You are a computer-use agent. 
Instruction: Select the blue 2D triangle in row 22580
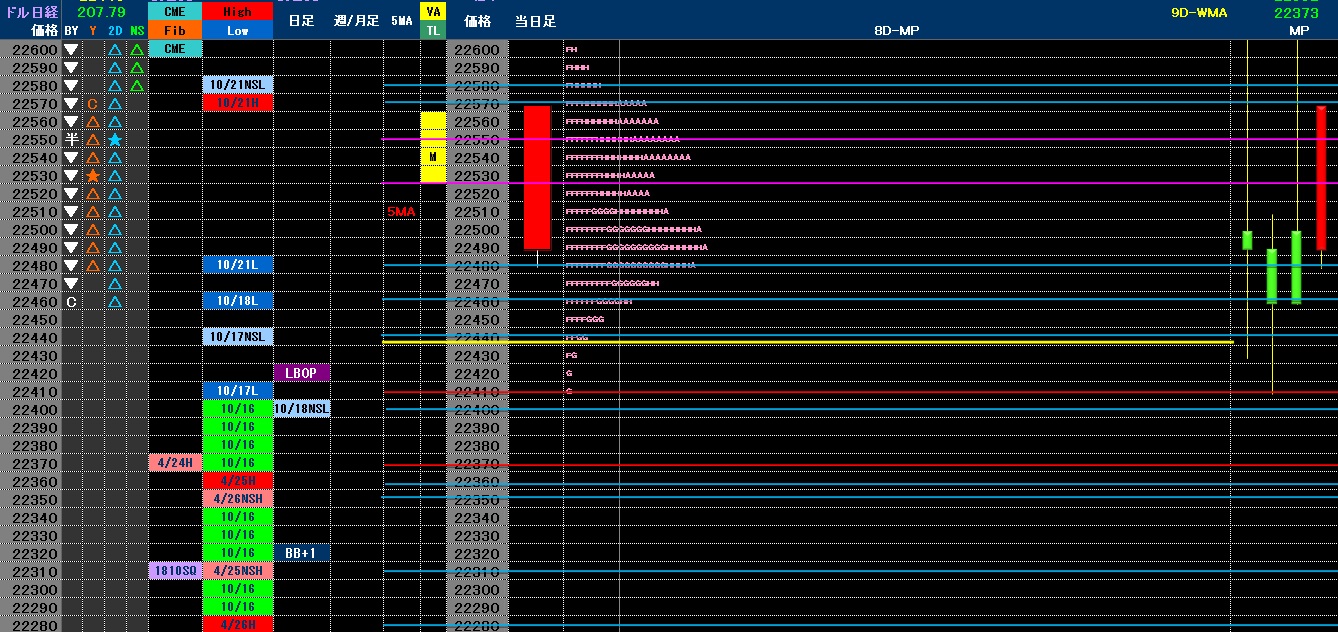(115, 86)
